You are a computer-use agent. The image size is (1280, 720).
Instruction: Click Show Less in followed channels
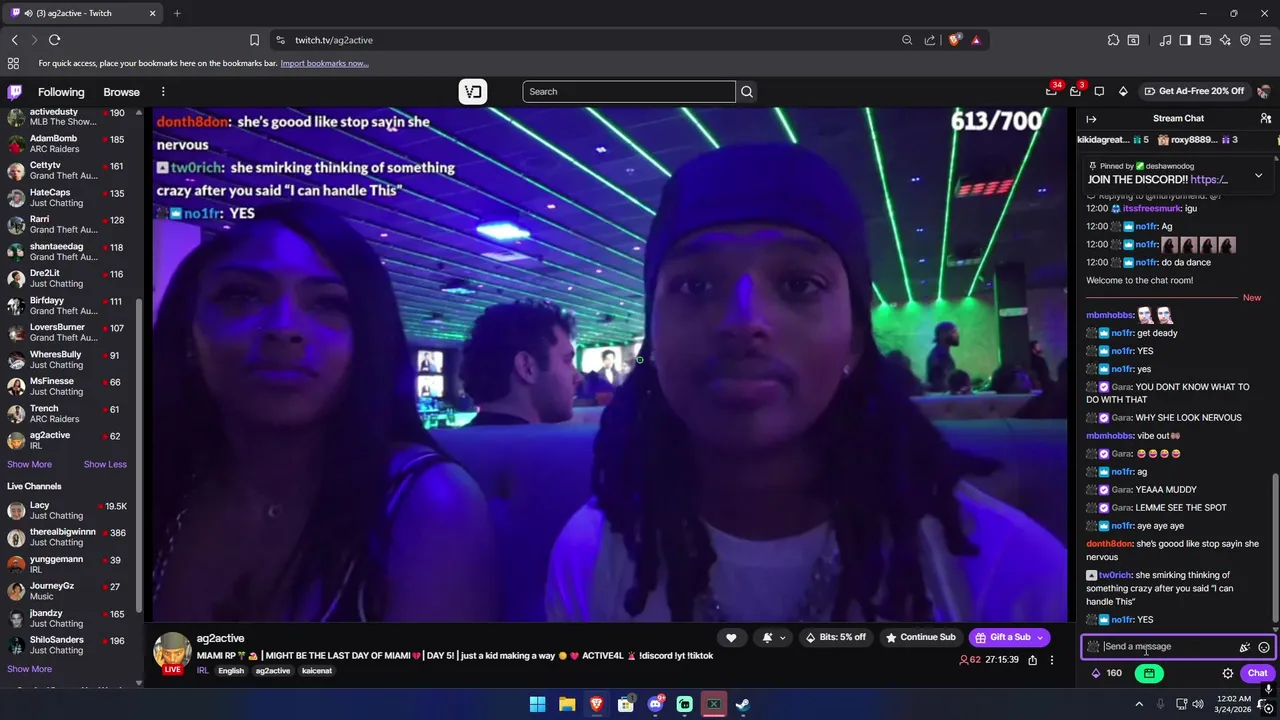(105, 464)
